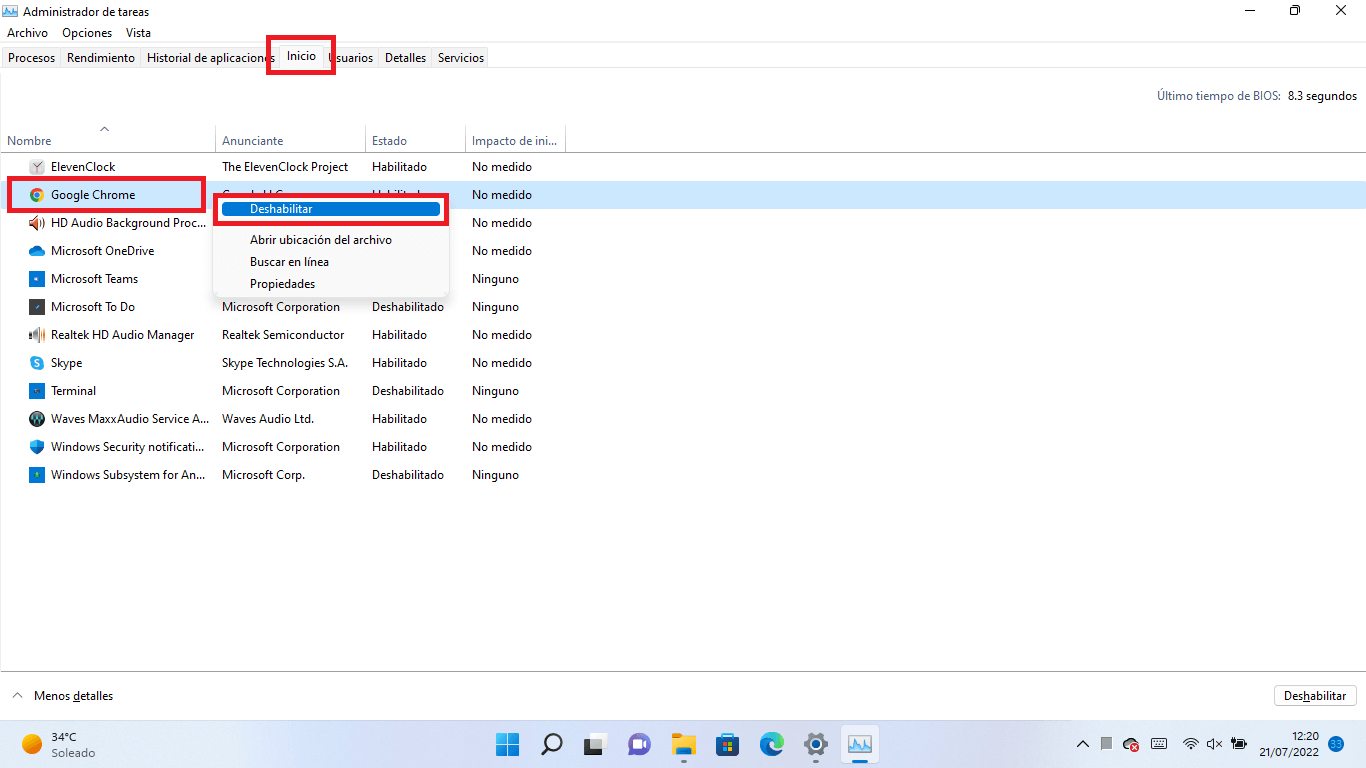Open taskbar Search magnifier
This screenshot has height=768, width=1366.
551,744
